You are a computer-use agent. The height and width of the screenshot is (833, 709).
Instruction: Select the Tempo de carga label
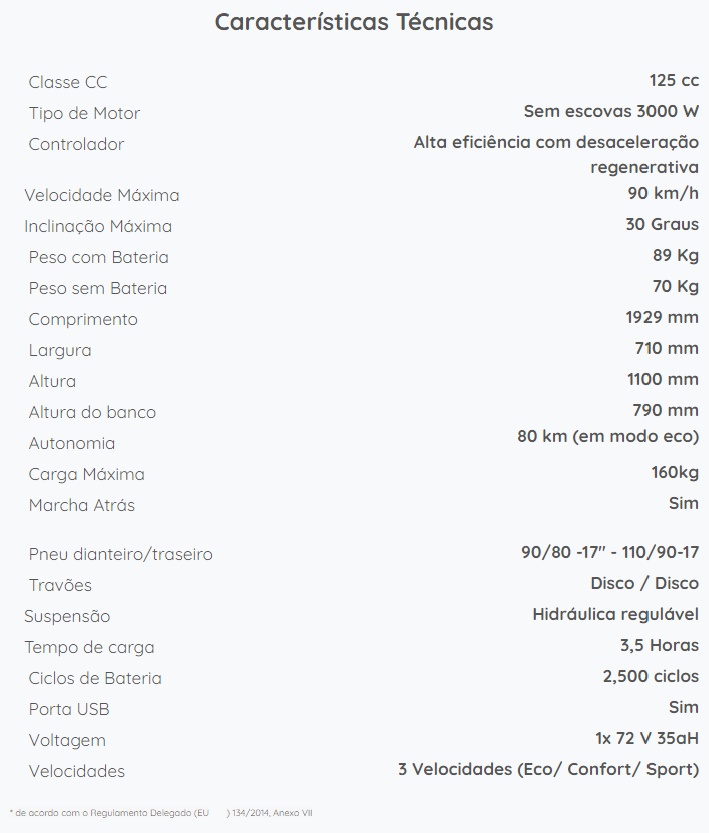click(x=89, y=648)
